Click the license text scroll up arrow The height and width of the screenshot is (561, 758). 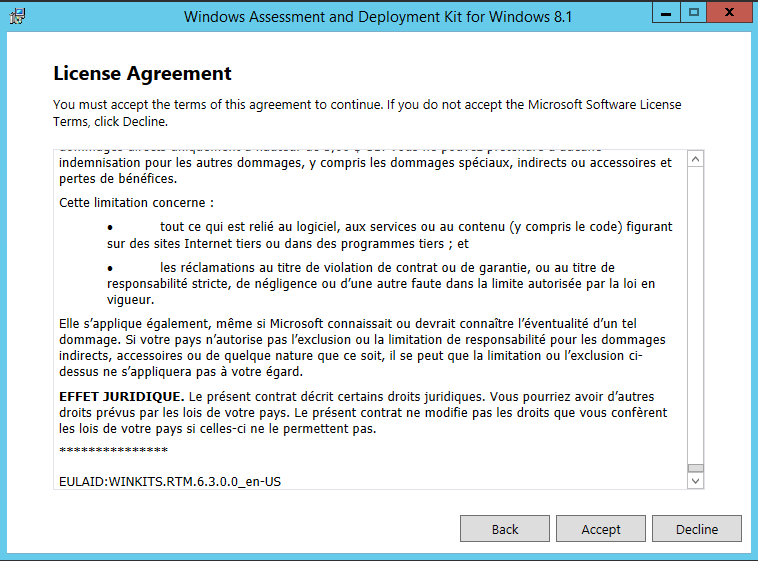click(696, 159)
